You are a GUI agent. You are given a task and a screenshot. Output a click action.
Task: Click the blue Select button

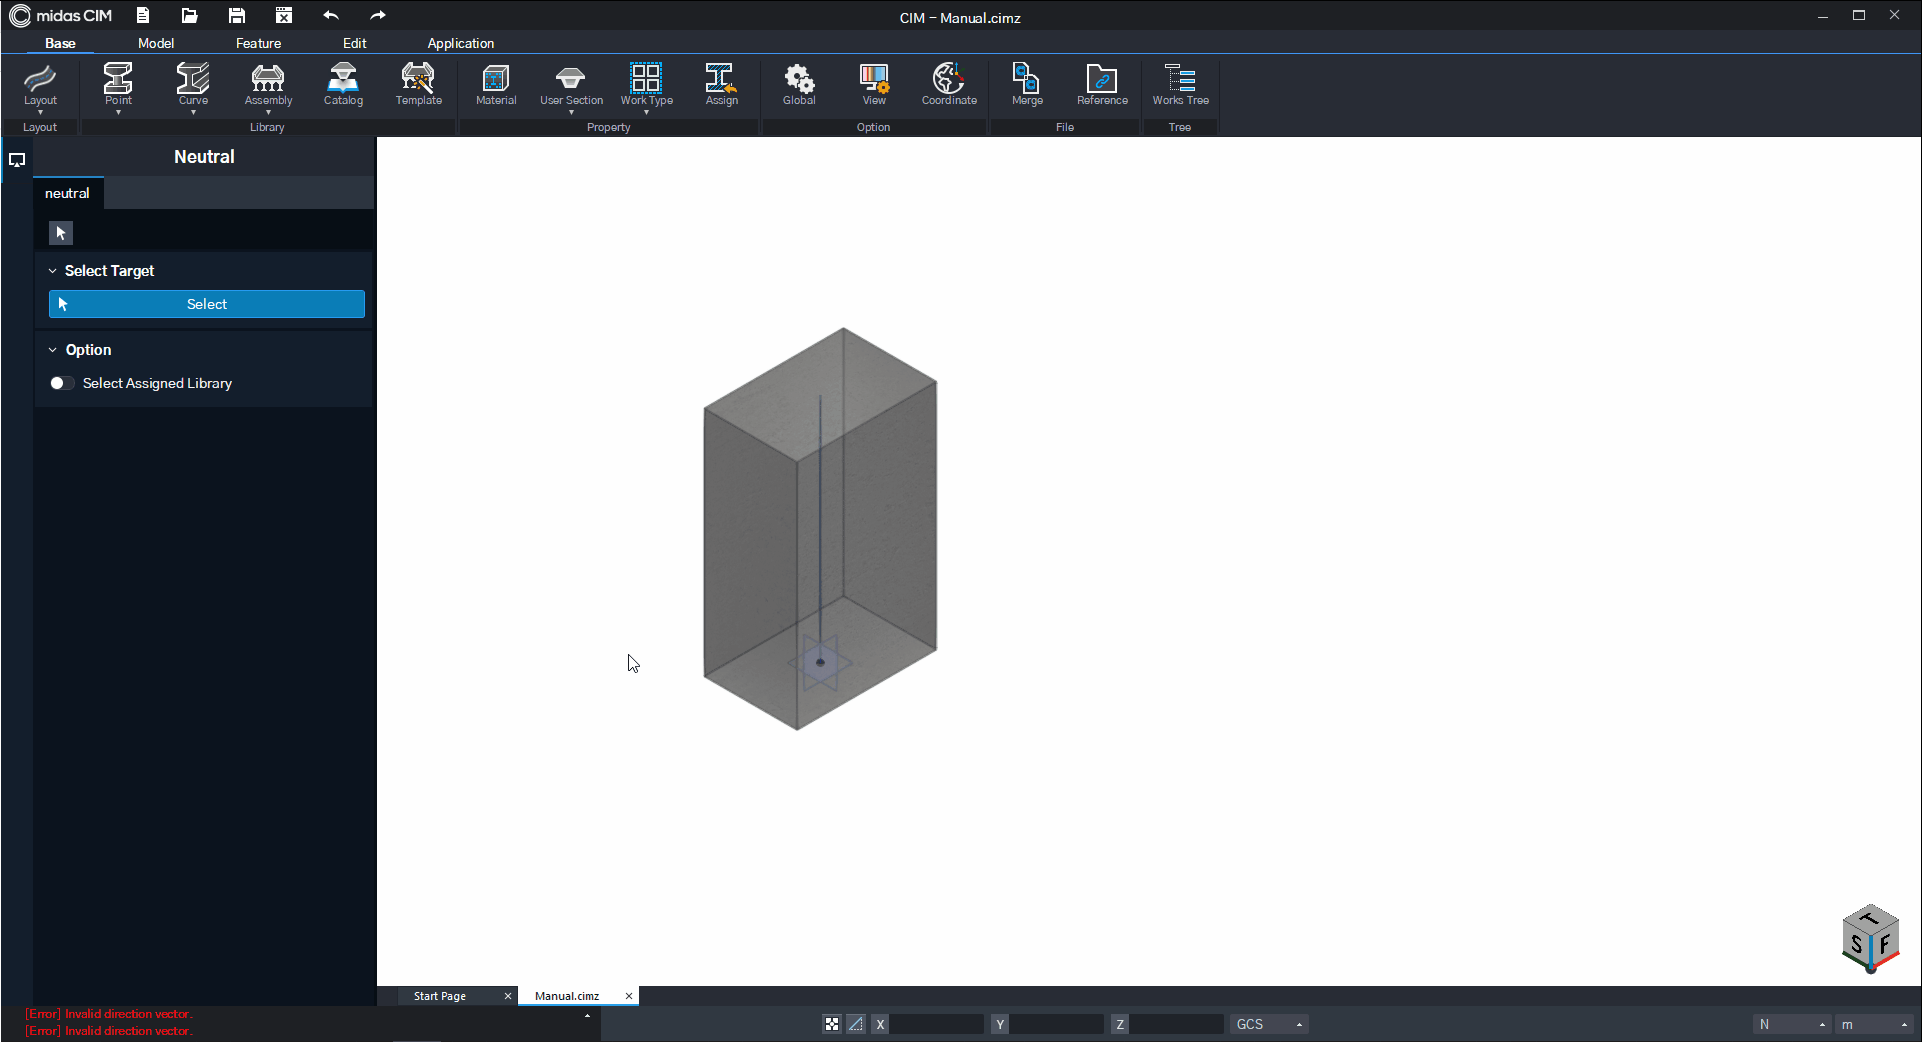coord(207,304)
